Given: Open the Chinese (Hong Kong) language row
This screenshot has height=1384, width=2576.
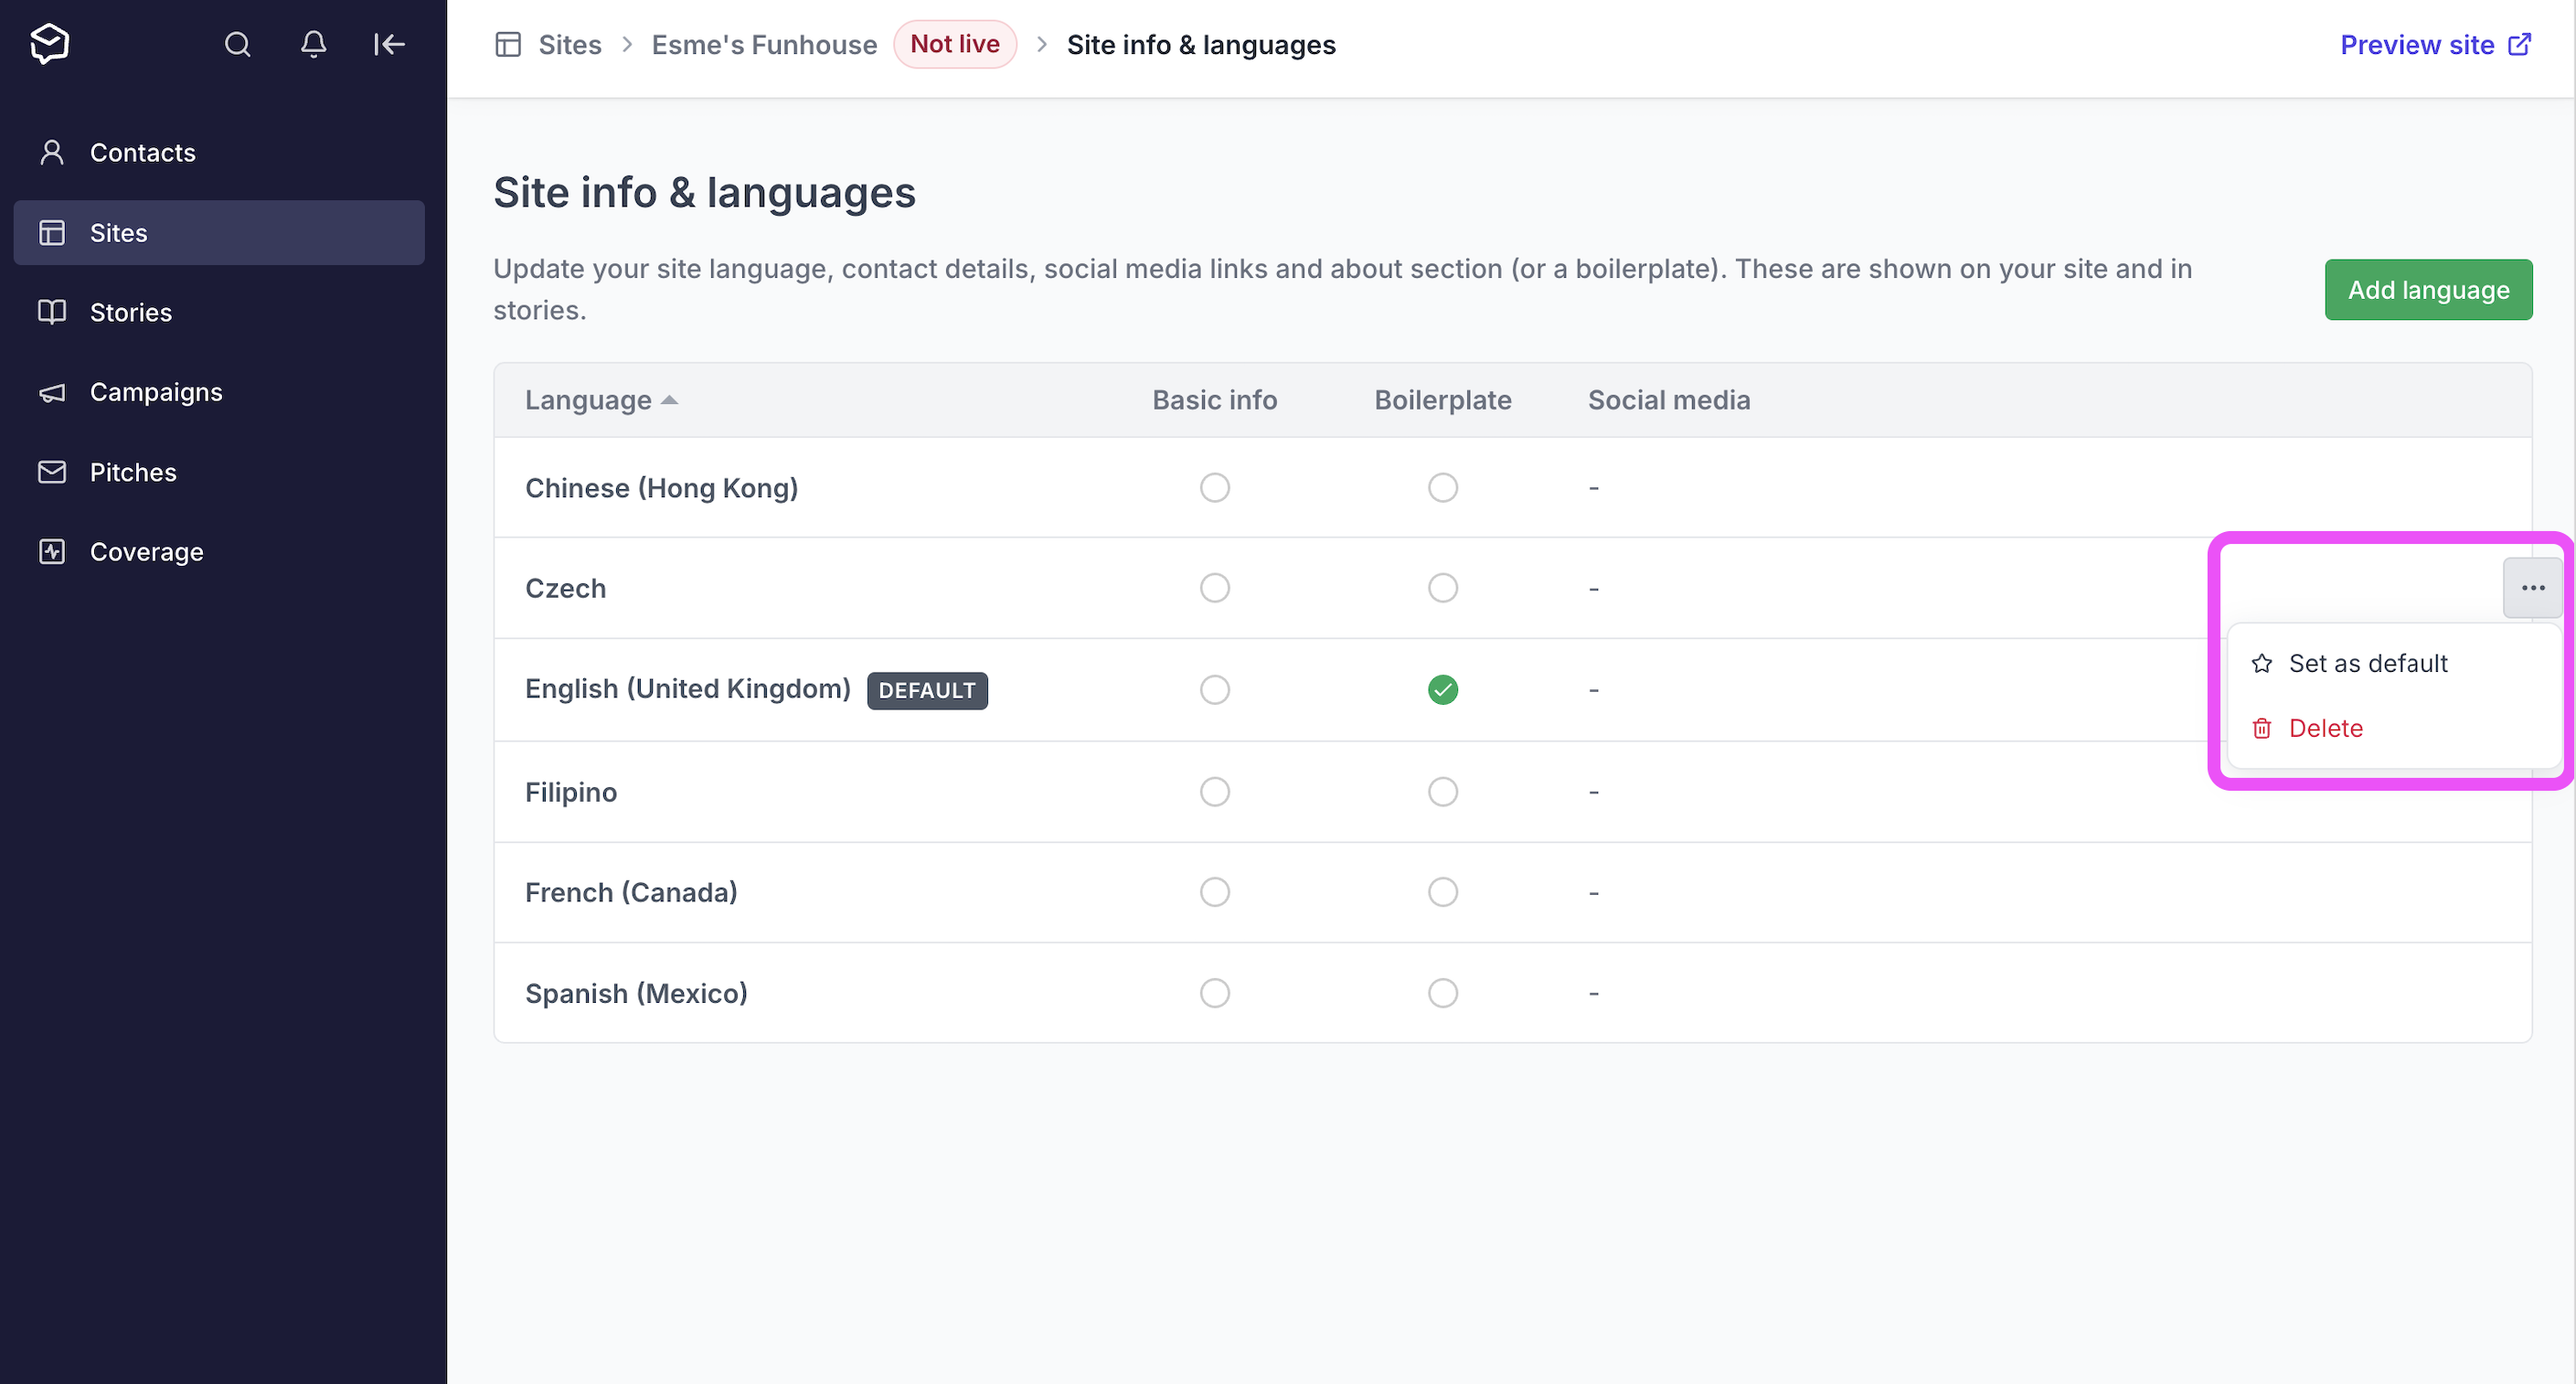Looking at the screenshot, I should point(1512,488).
